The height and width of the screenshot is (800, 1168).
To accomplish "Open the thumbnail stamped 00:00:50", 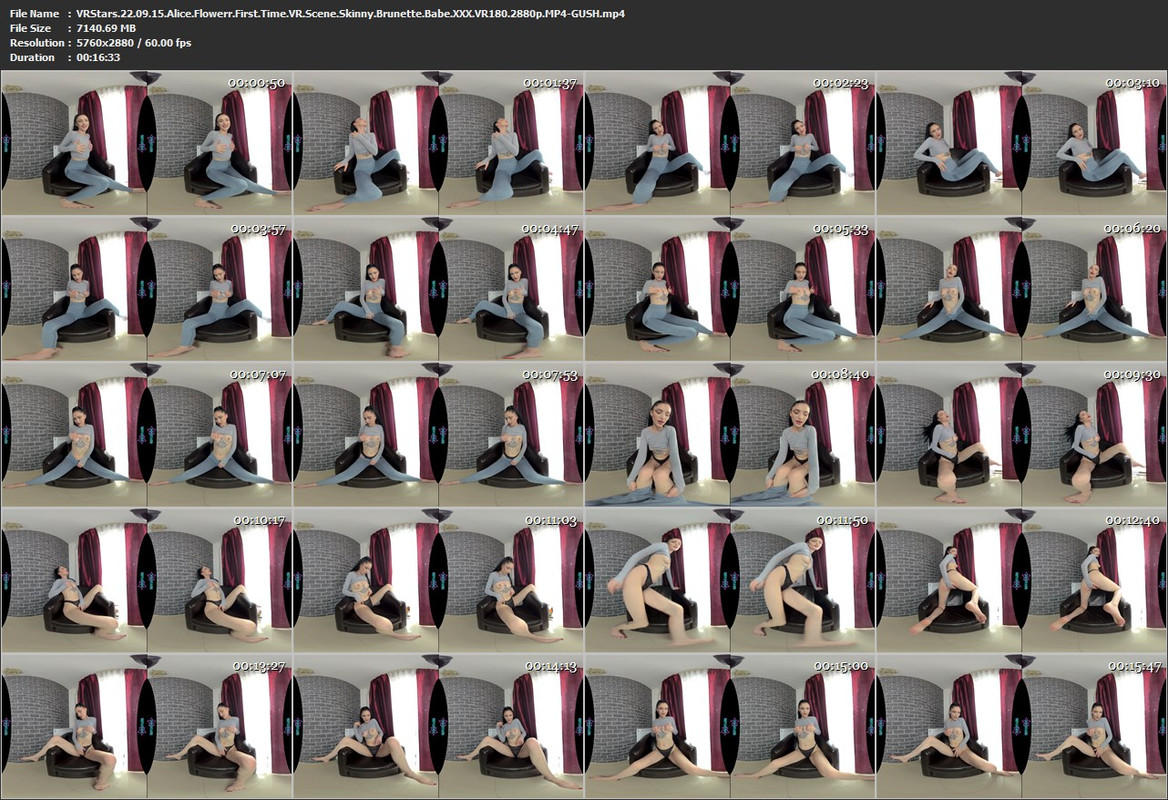I will (147, 143).
